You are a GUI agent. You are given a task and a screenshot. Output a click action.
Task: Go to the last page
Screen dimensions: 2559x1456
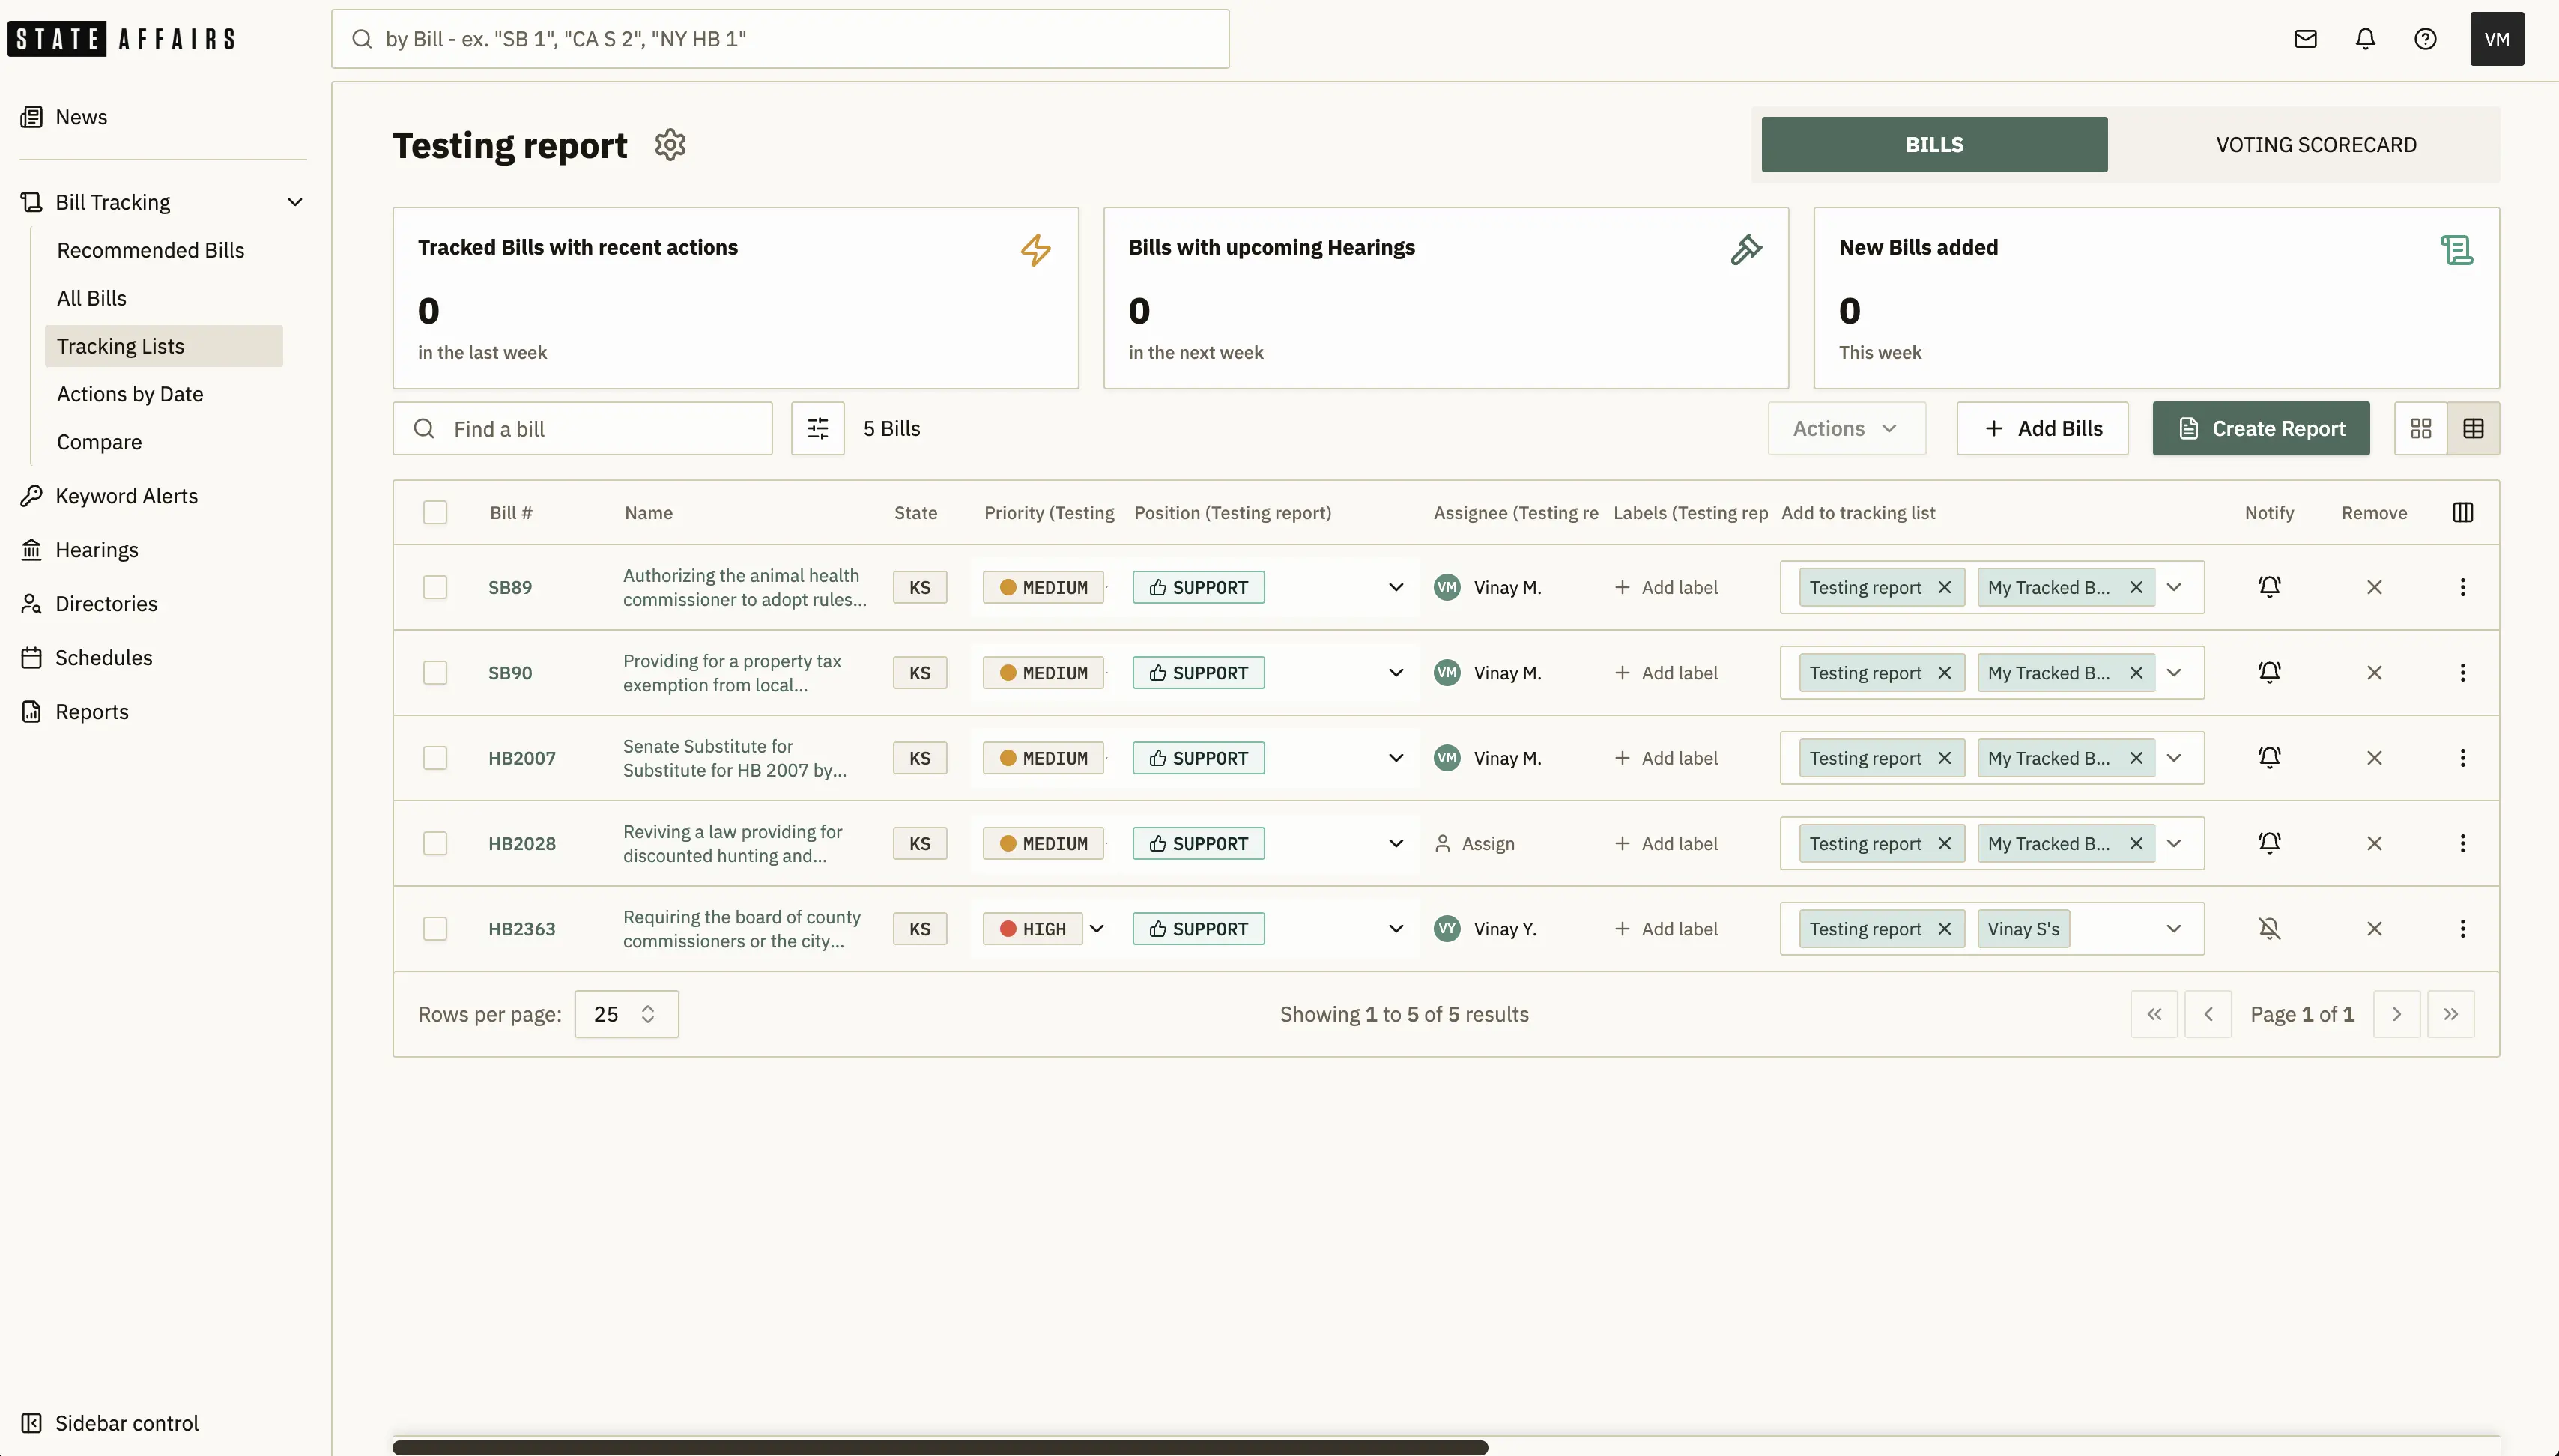point(2450,1014)
